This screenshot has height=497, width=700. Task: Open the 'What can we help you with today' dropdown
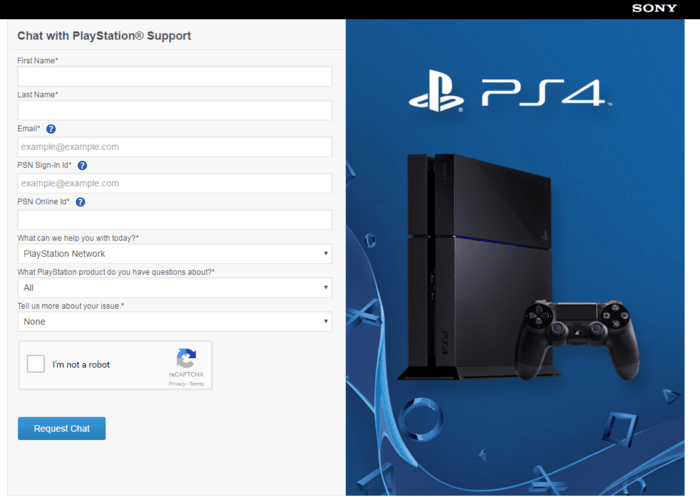175,254
